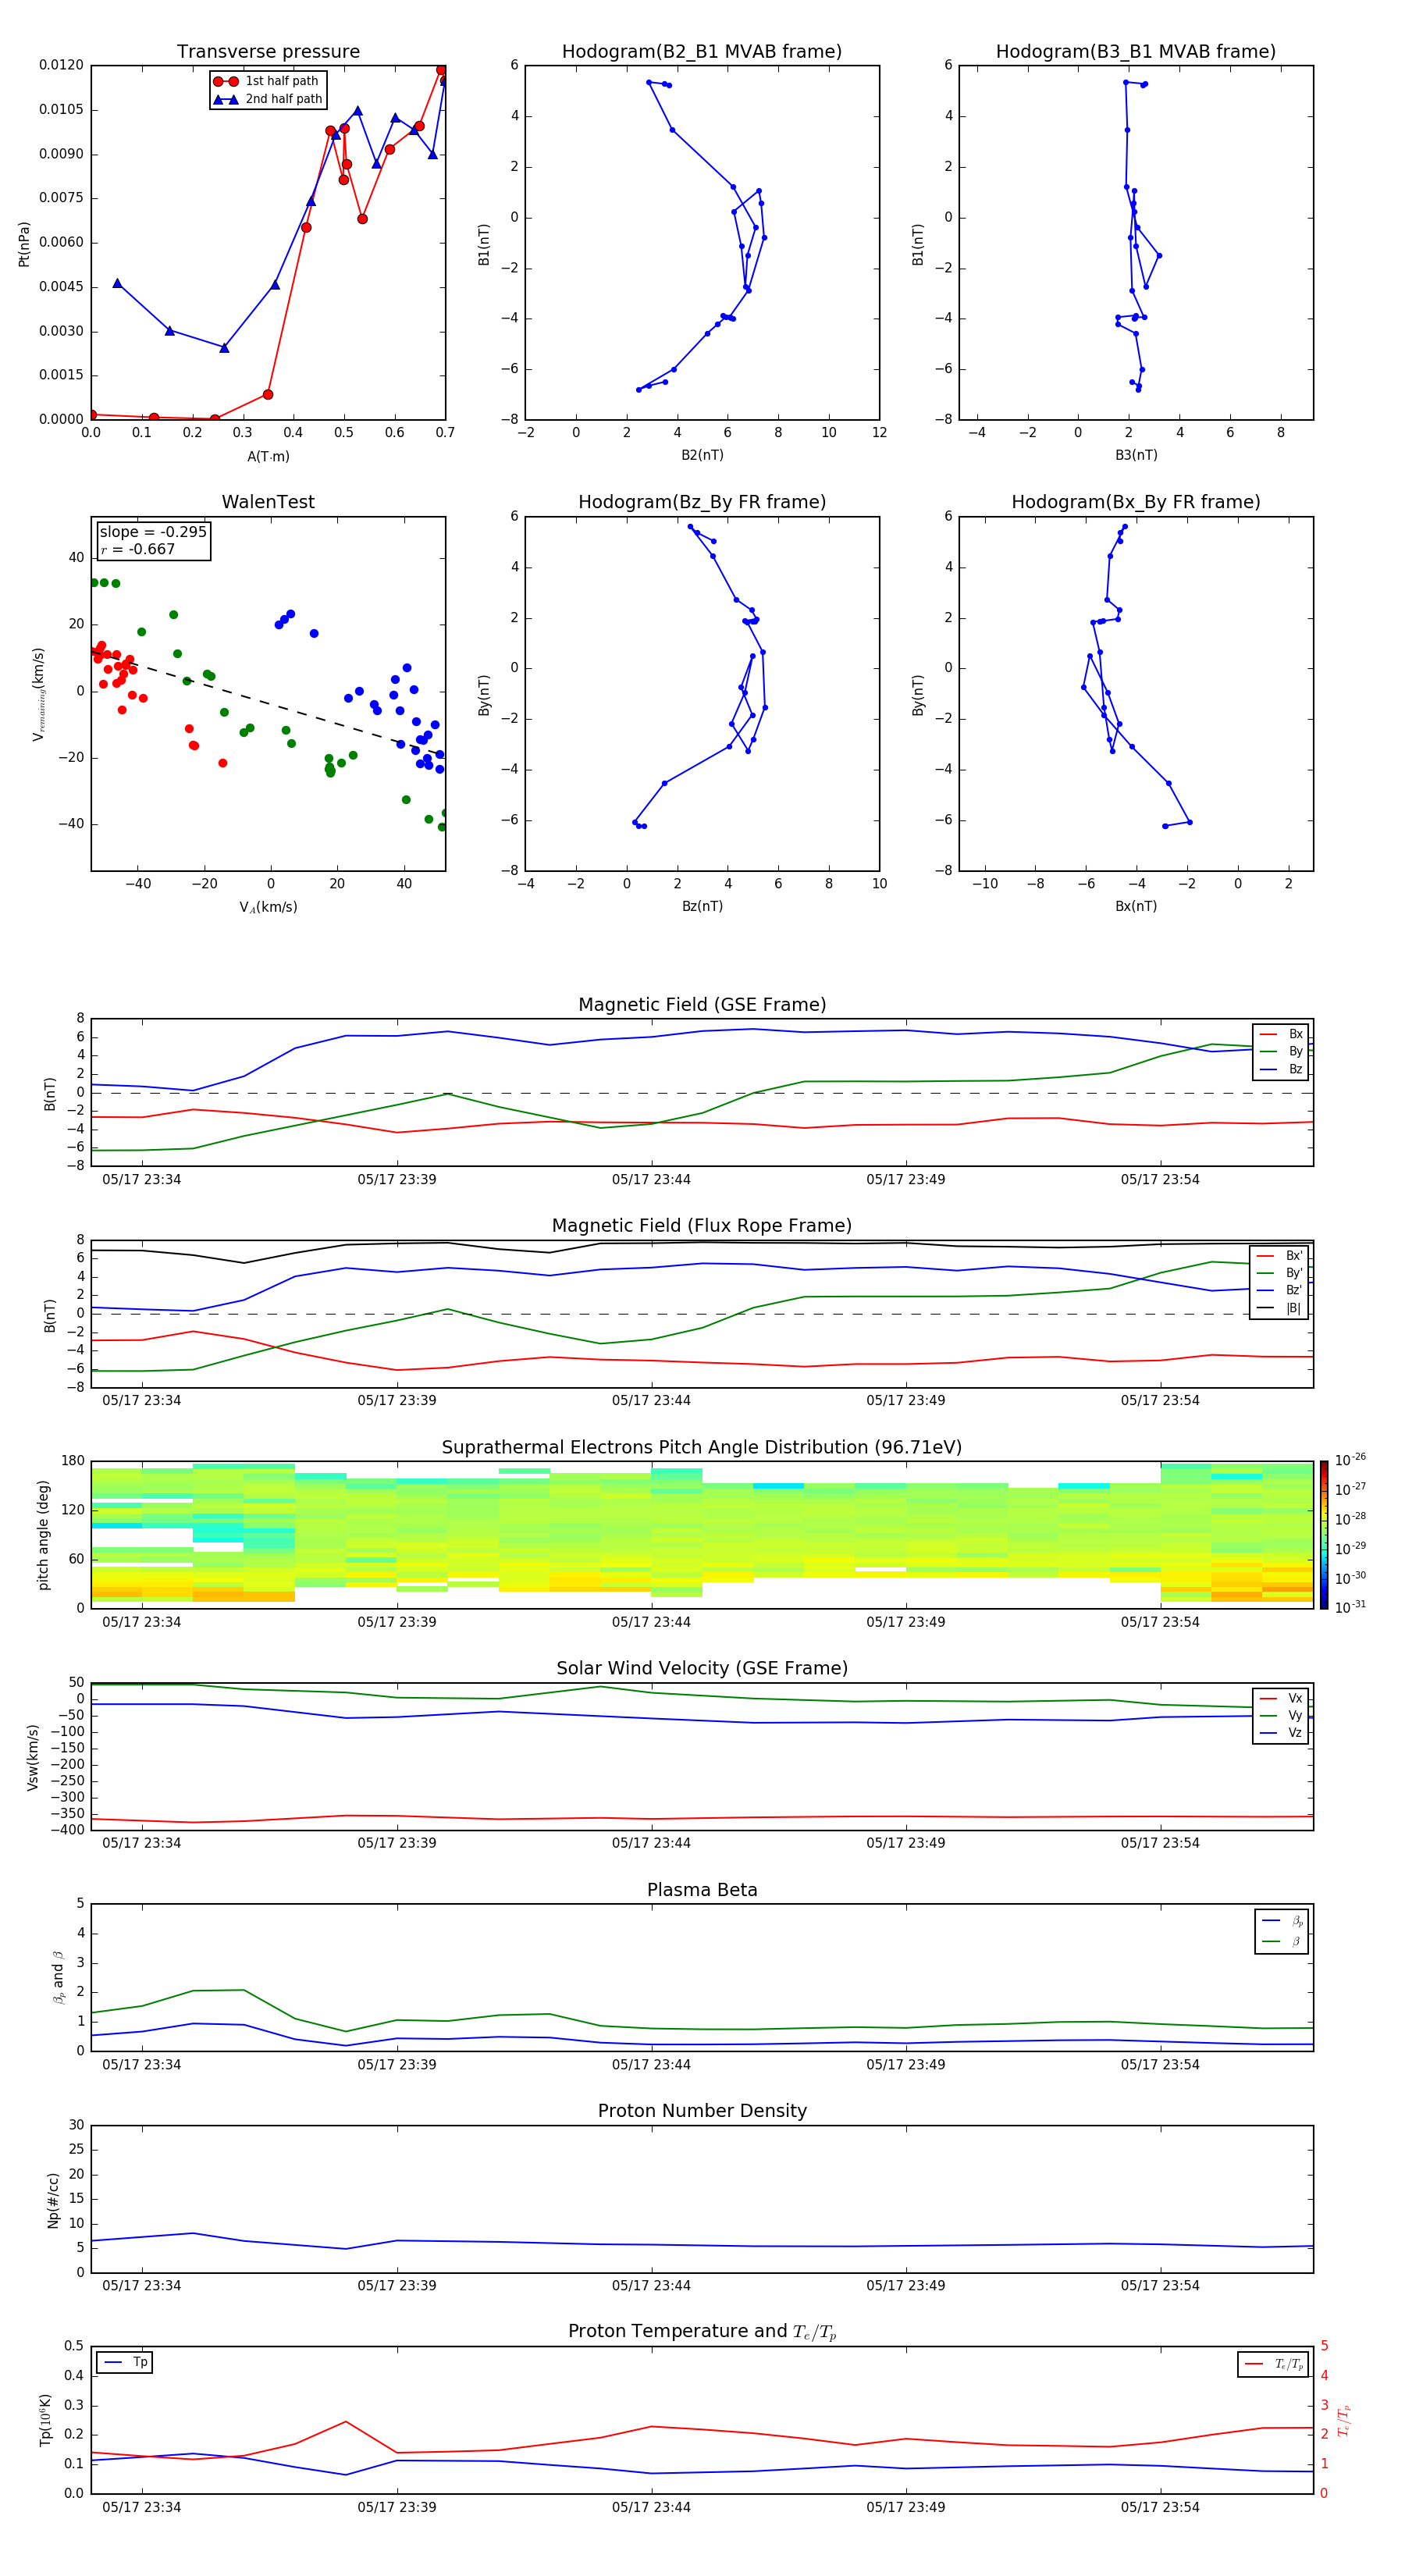This screenshot has width=1405, height=2576.
Task: Click the "B2(nT)" x-axis label
Action: point(702,455)
